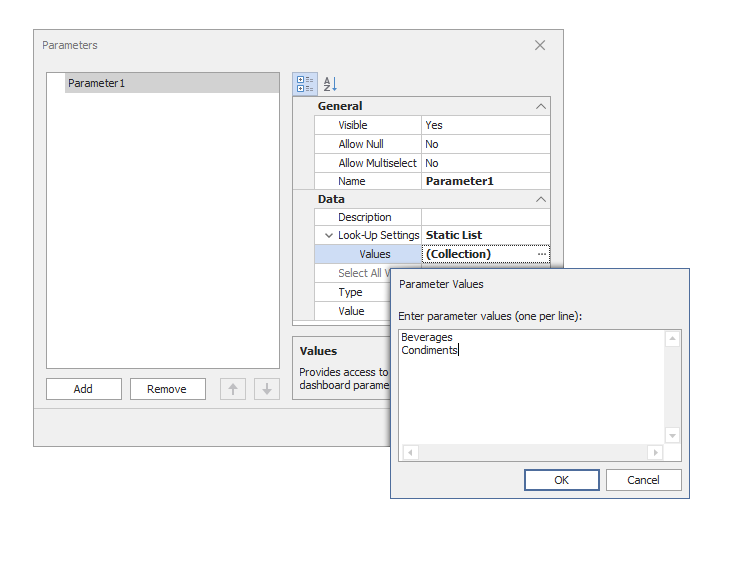Screen dimensions: 745x566
Task: Select the Description property label
Action: click(364, 217)
